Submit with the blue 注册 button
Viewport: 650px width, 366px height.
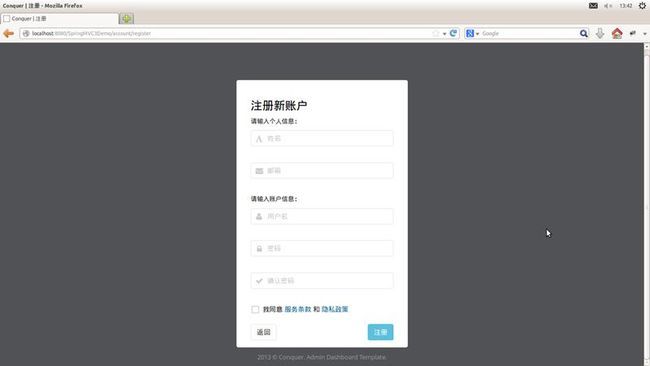click(x=380, y=332)
